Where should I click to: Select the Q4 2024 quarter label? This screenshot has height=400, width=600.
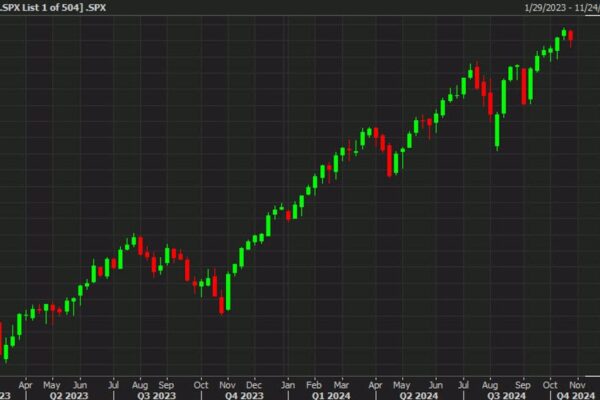tap(576, 395)
